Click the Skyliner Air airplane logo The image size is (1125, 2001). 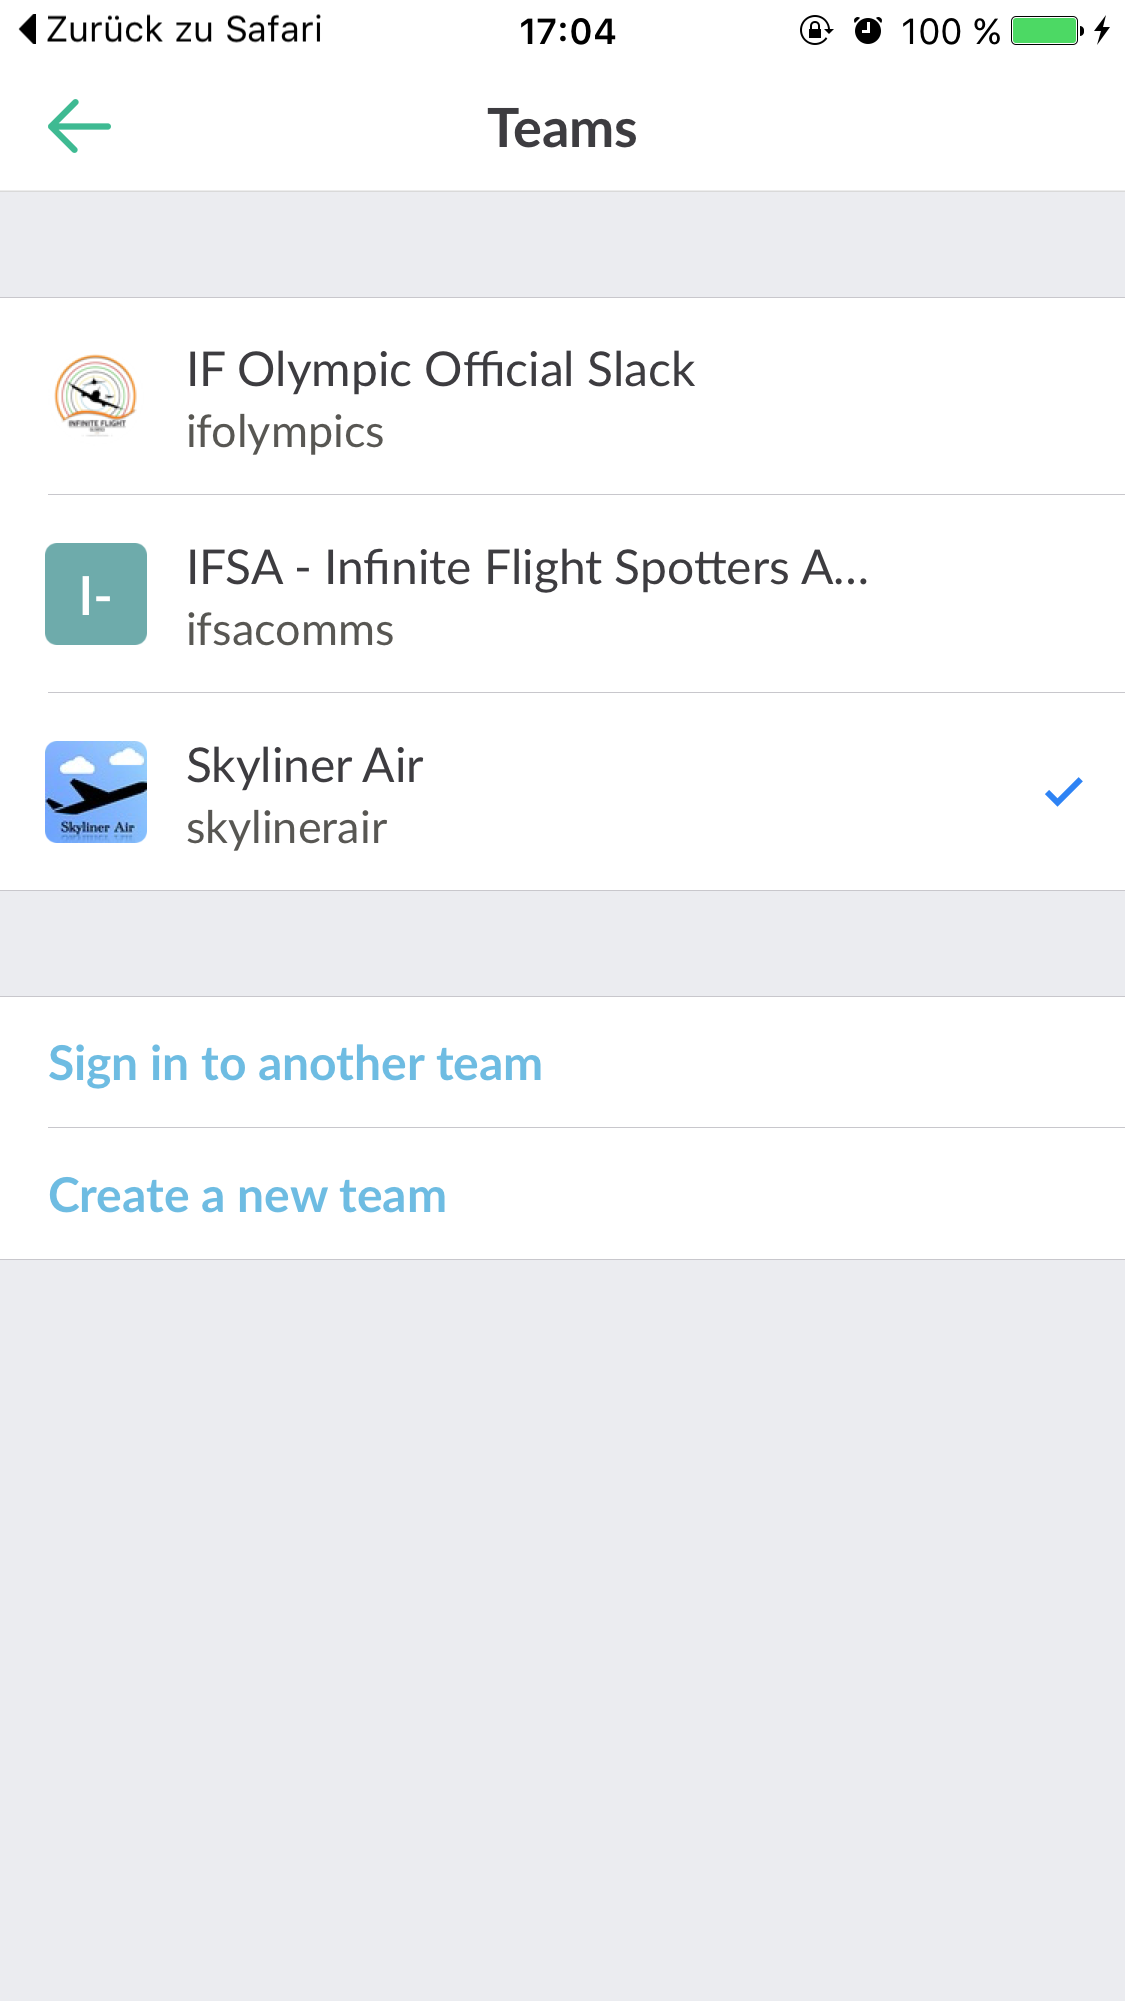(96, 792)
